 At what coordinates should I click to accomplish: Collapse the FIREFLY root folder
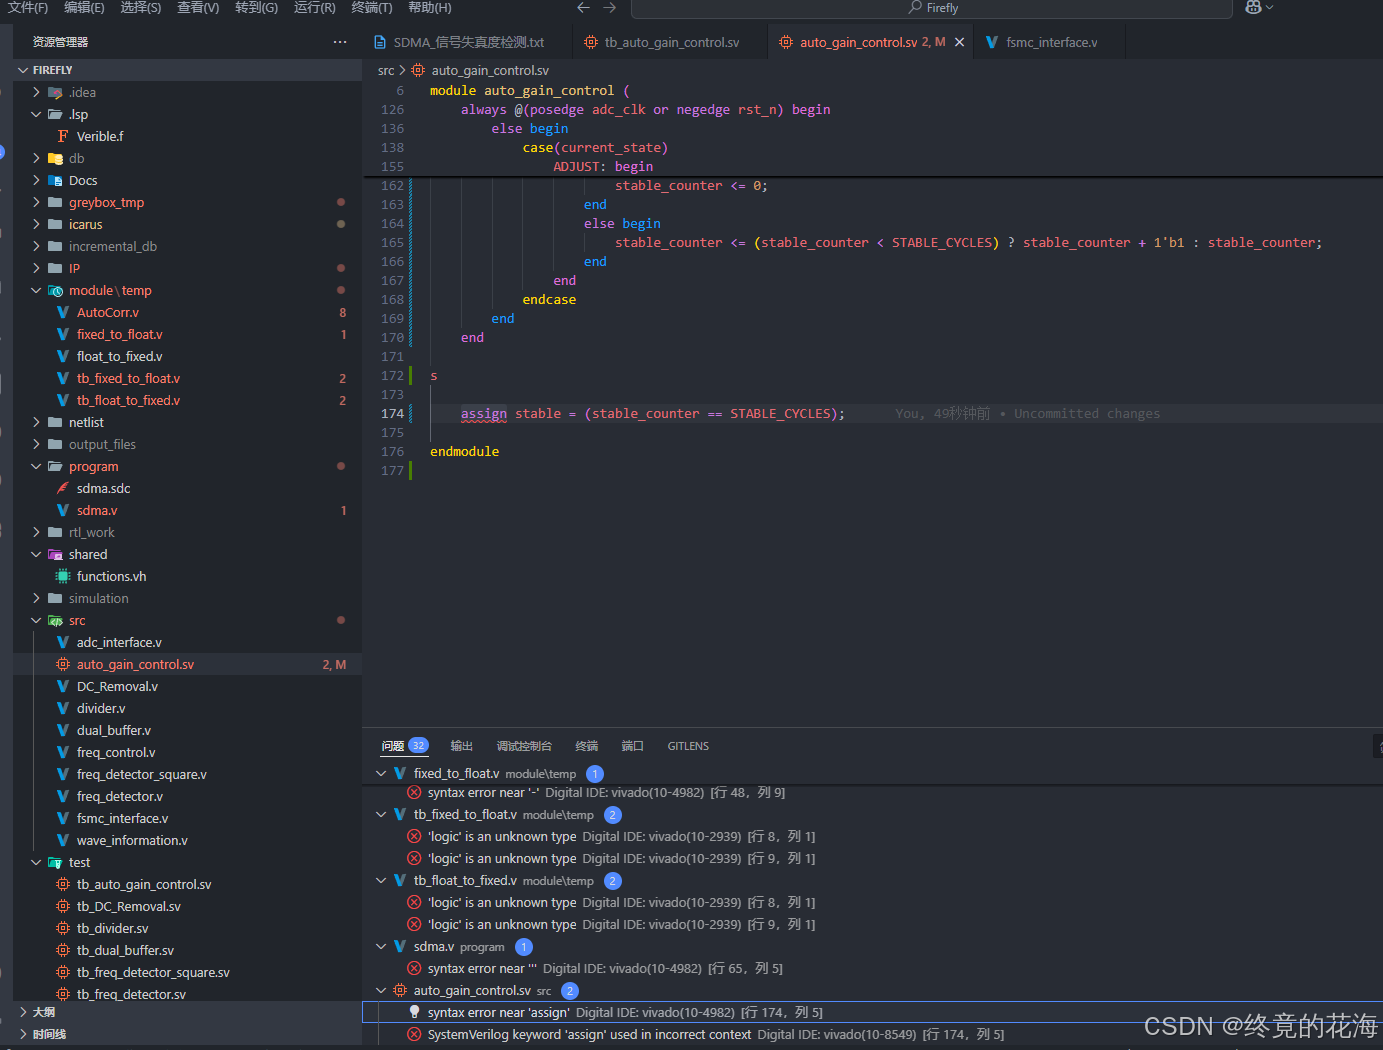coord(23,70)
